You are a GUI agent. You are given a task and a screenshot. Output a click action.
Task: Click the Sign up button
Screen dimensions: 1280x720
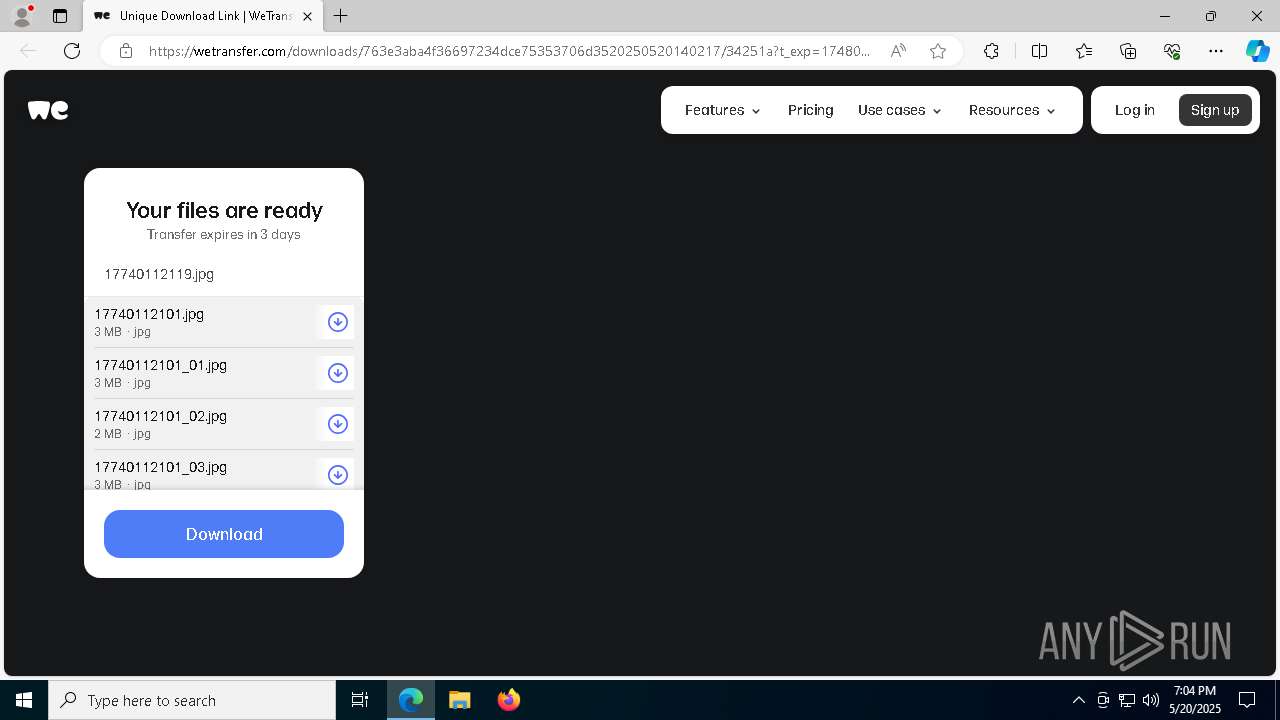[1215, 110]
